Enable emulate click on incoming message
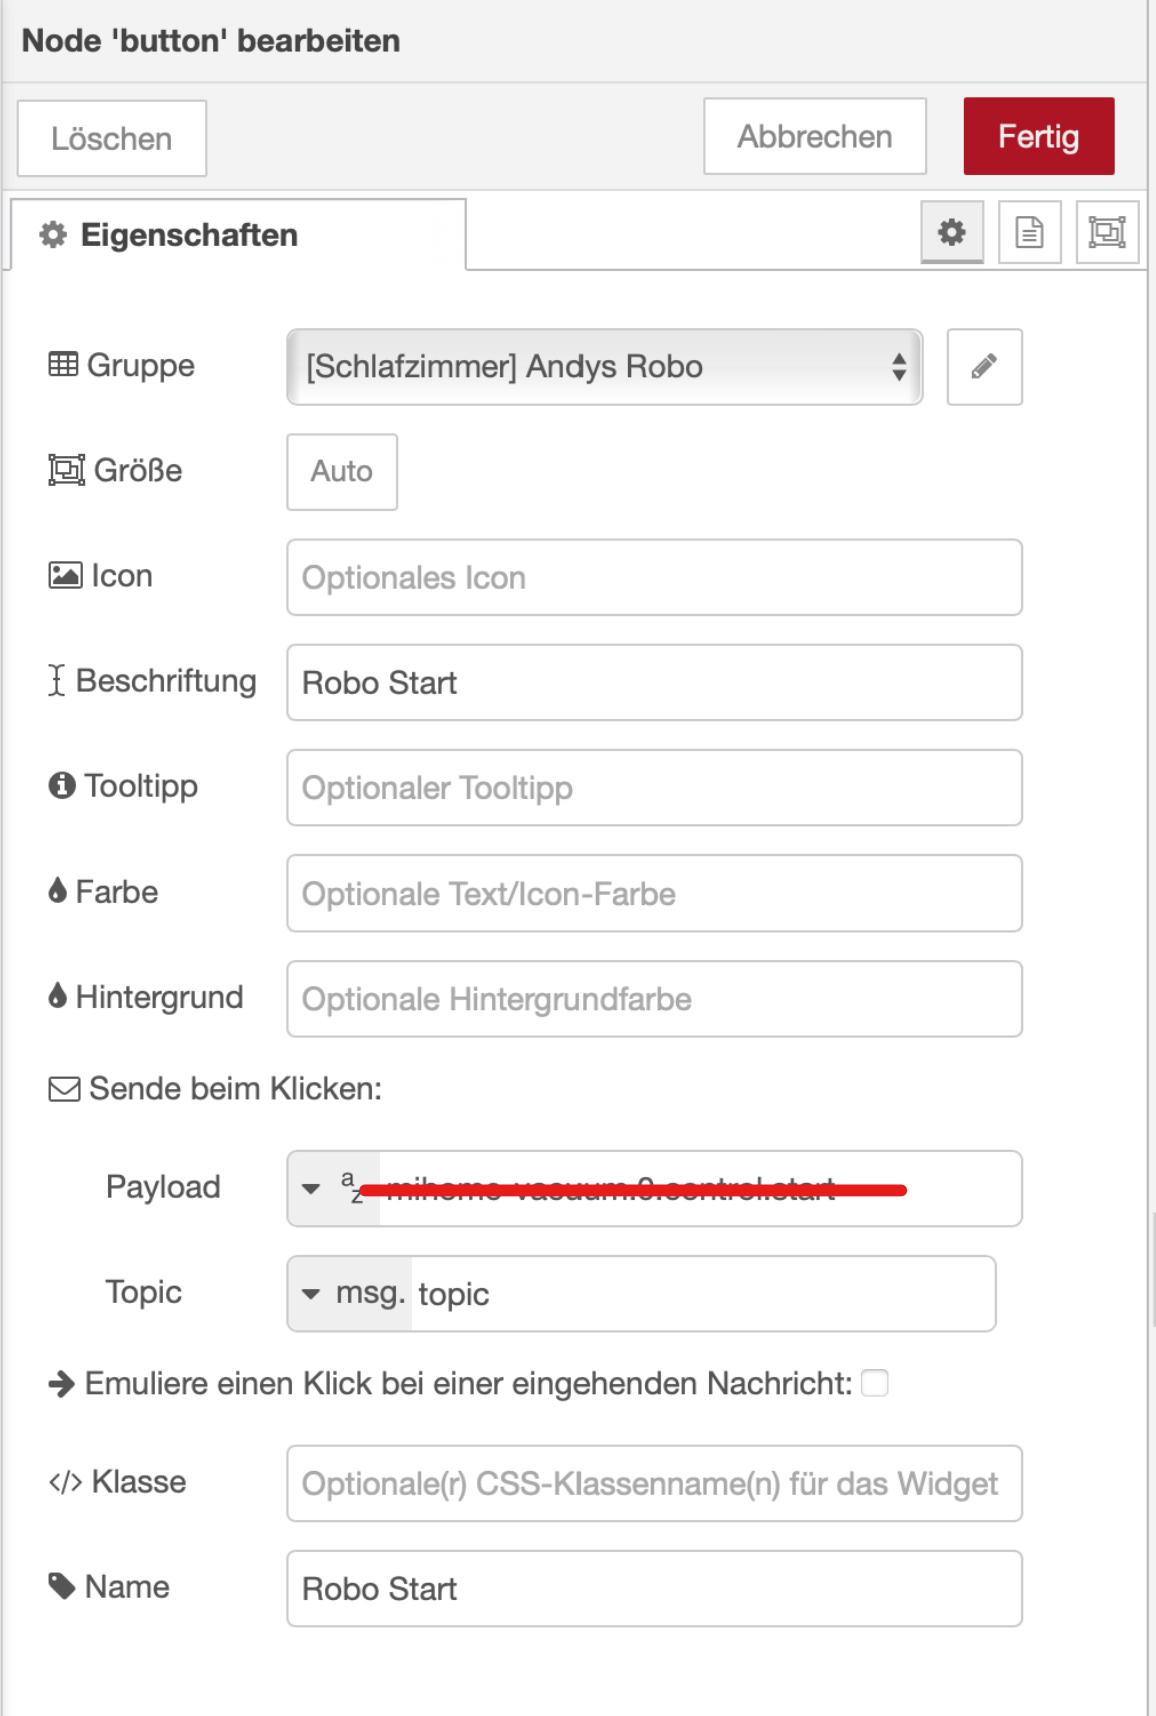The image size is (1156, 1716). pos(875,1383)
